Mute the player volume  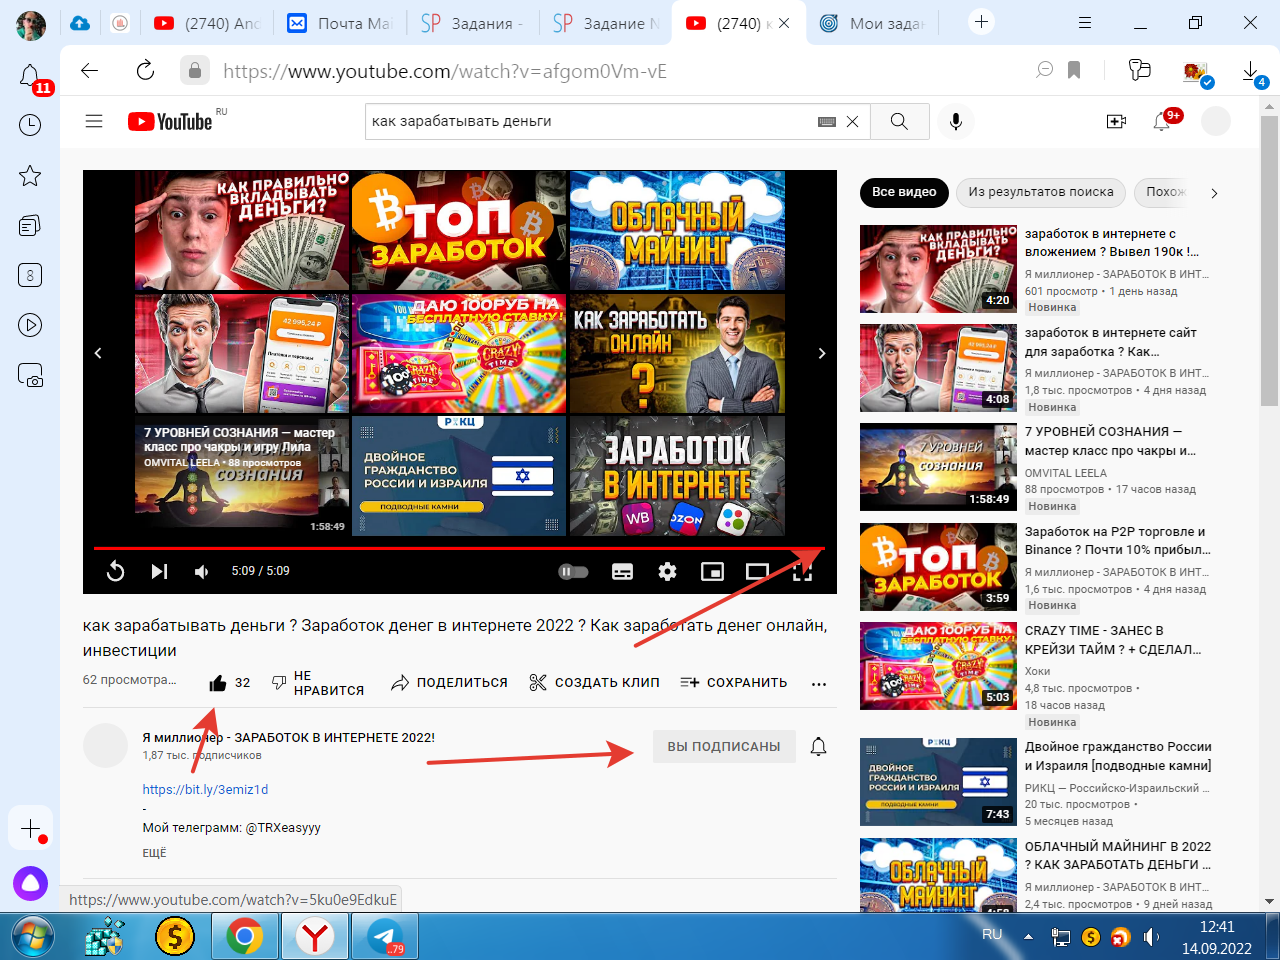point(202,571)
